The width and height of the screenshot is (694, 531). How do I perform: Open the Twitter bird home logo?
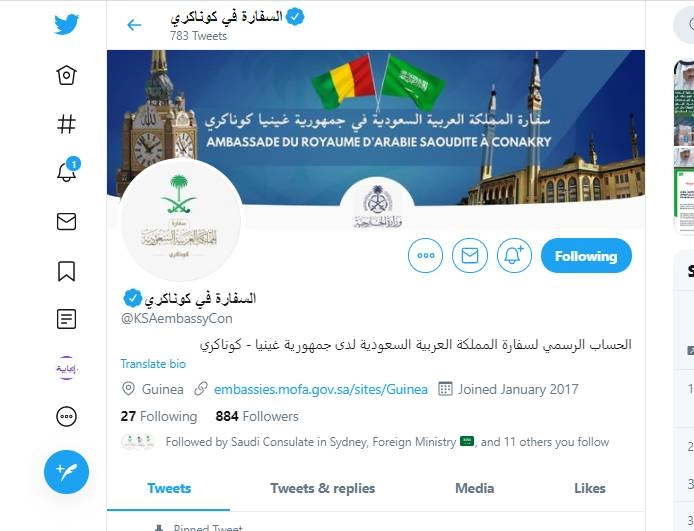click(66, 24)
